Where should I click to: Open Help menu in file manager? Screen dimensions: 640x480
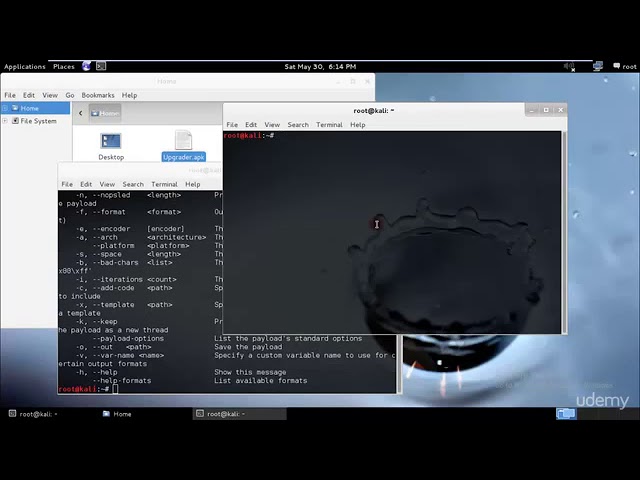[x=129, y=95]
